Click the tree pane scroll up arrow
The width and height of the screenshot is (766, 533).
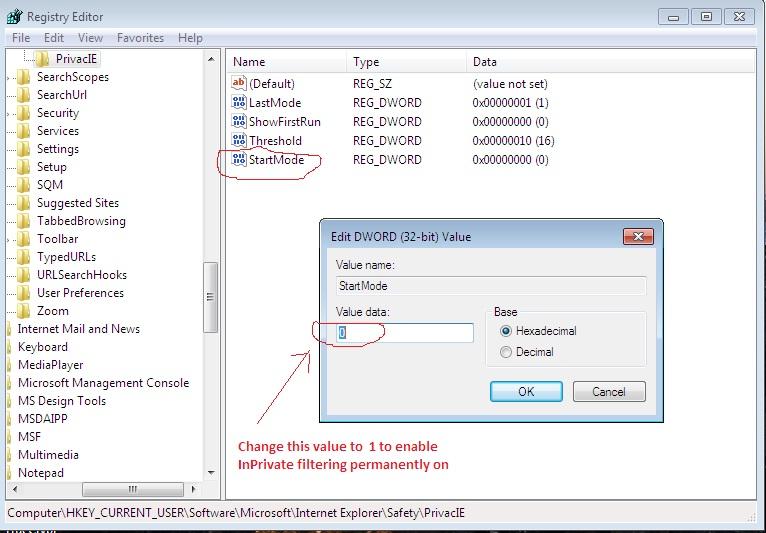(211, 60)
